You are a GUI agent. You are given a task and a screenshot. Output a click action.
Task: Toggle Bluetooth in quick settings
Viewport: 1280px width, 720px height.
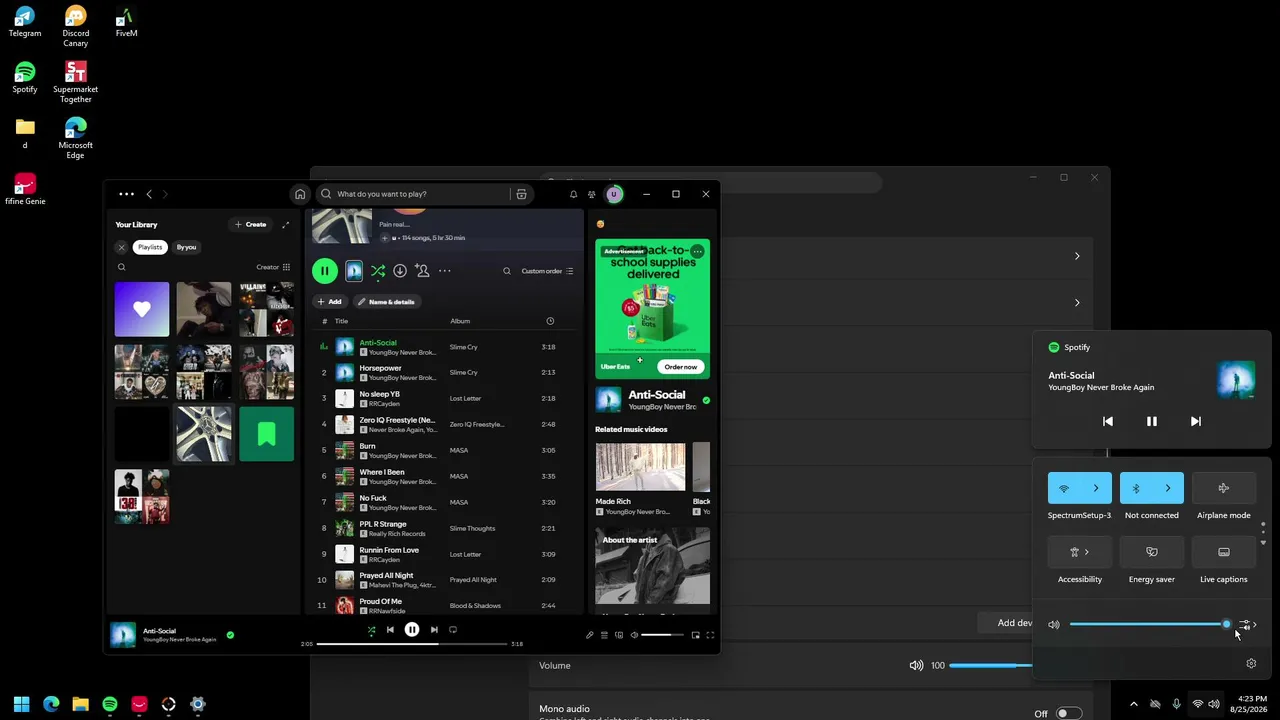[1136, 488]
